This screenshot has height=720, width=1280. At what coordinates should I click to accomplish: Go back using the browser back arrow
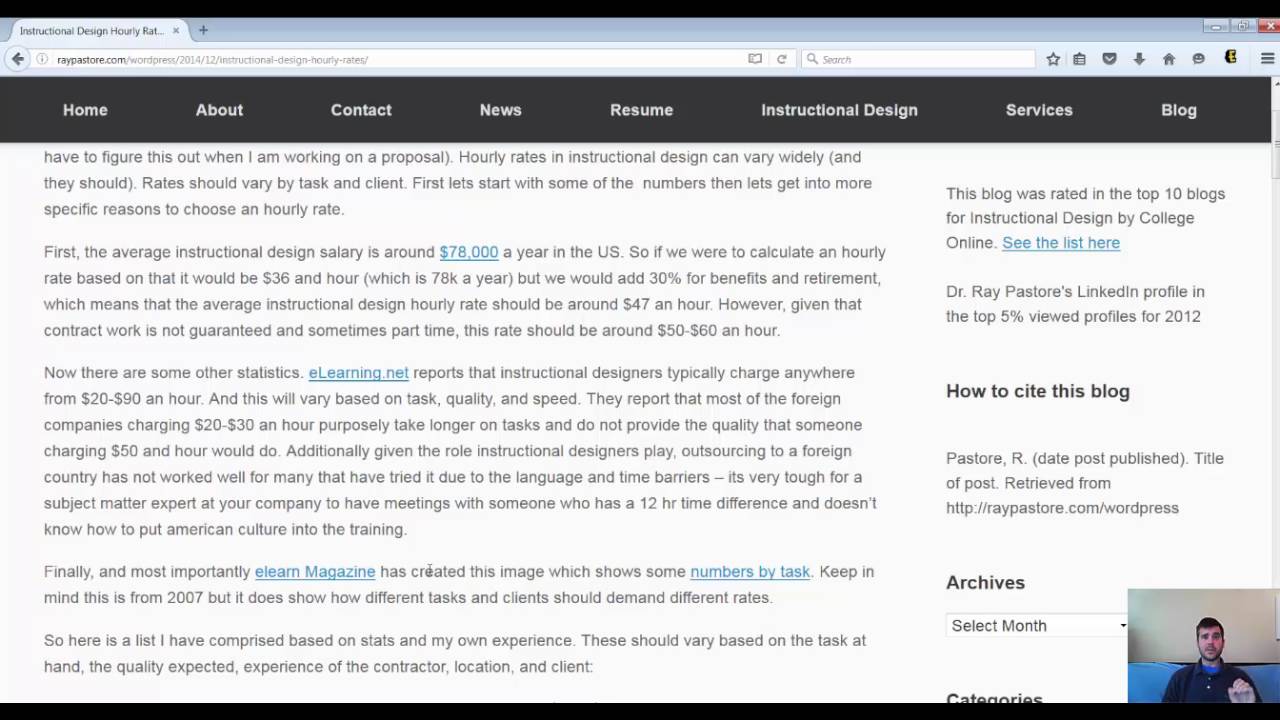(x=17, y=59)
